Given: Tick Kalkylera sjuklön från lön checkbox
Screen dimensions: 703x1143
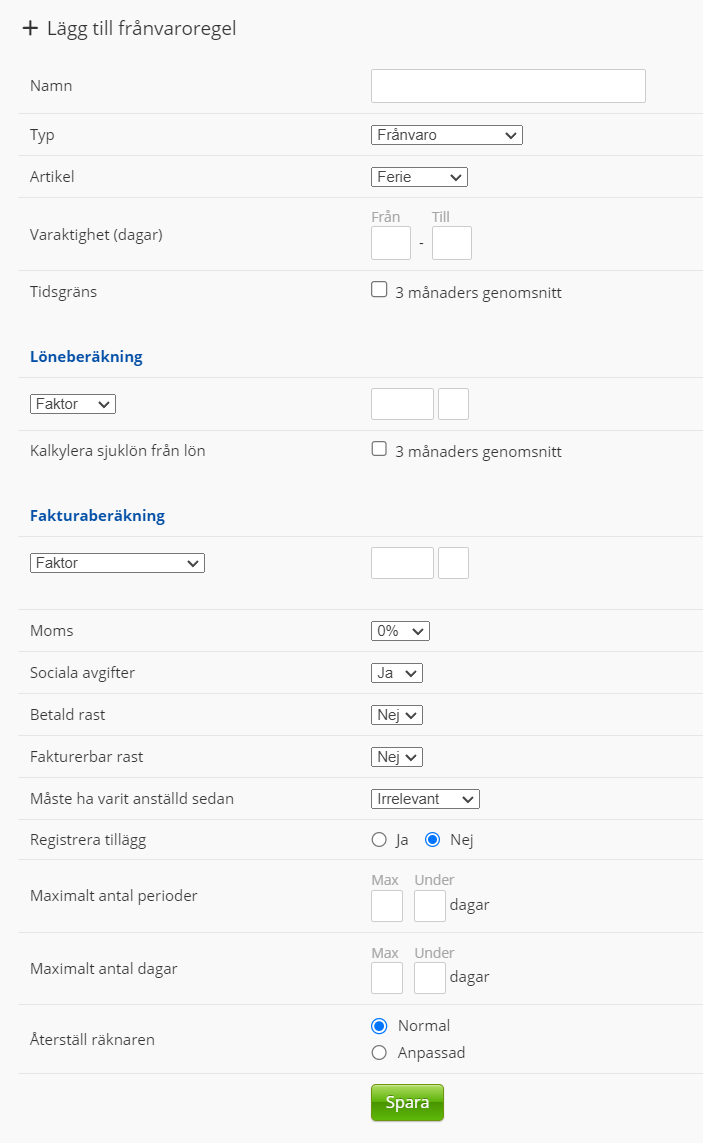Looking at the screenshot, I should point(379,449).
